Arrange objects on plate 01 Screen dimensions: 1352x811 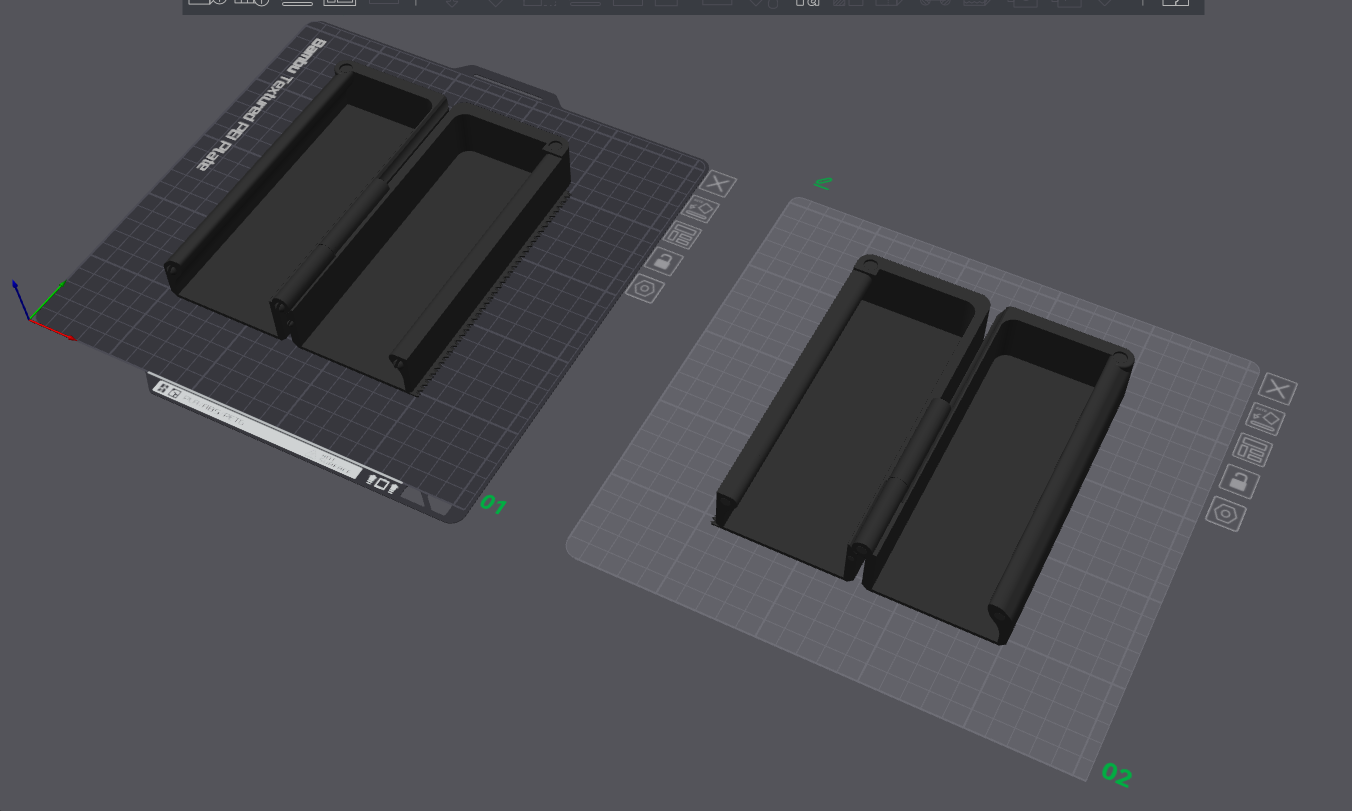[x=682, y=236]
